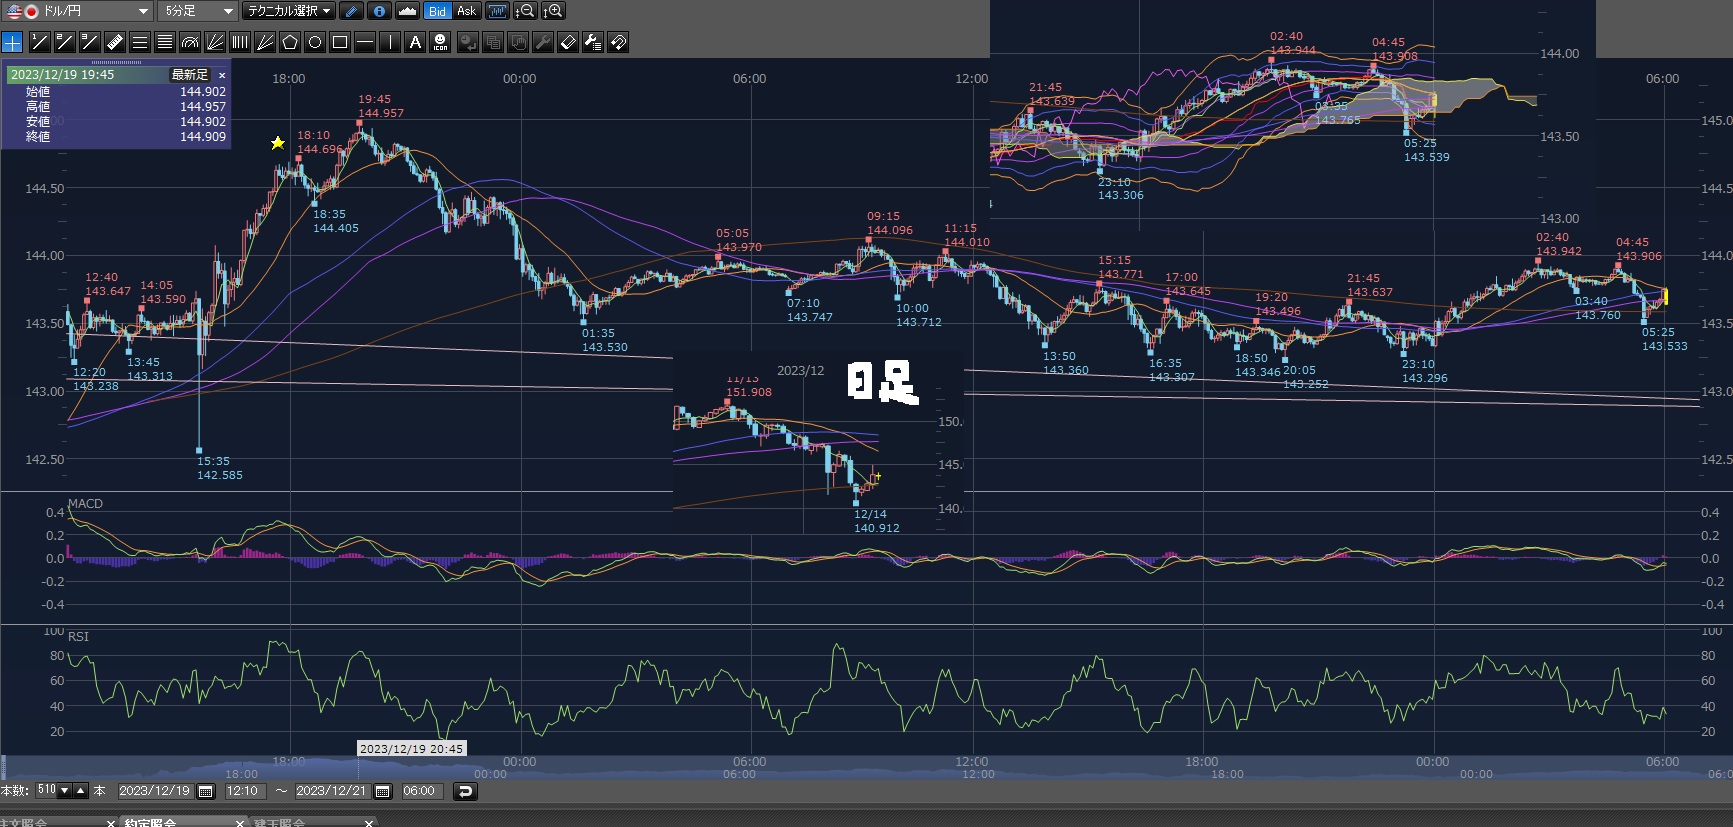The height and width of the screenshot is (827, 1733).
Task: Click the reset date range arrow button
Action: tap(465, 791)
